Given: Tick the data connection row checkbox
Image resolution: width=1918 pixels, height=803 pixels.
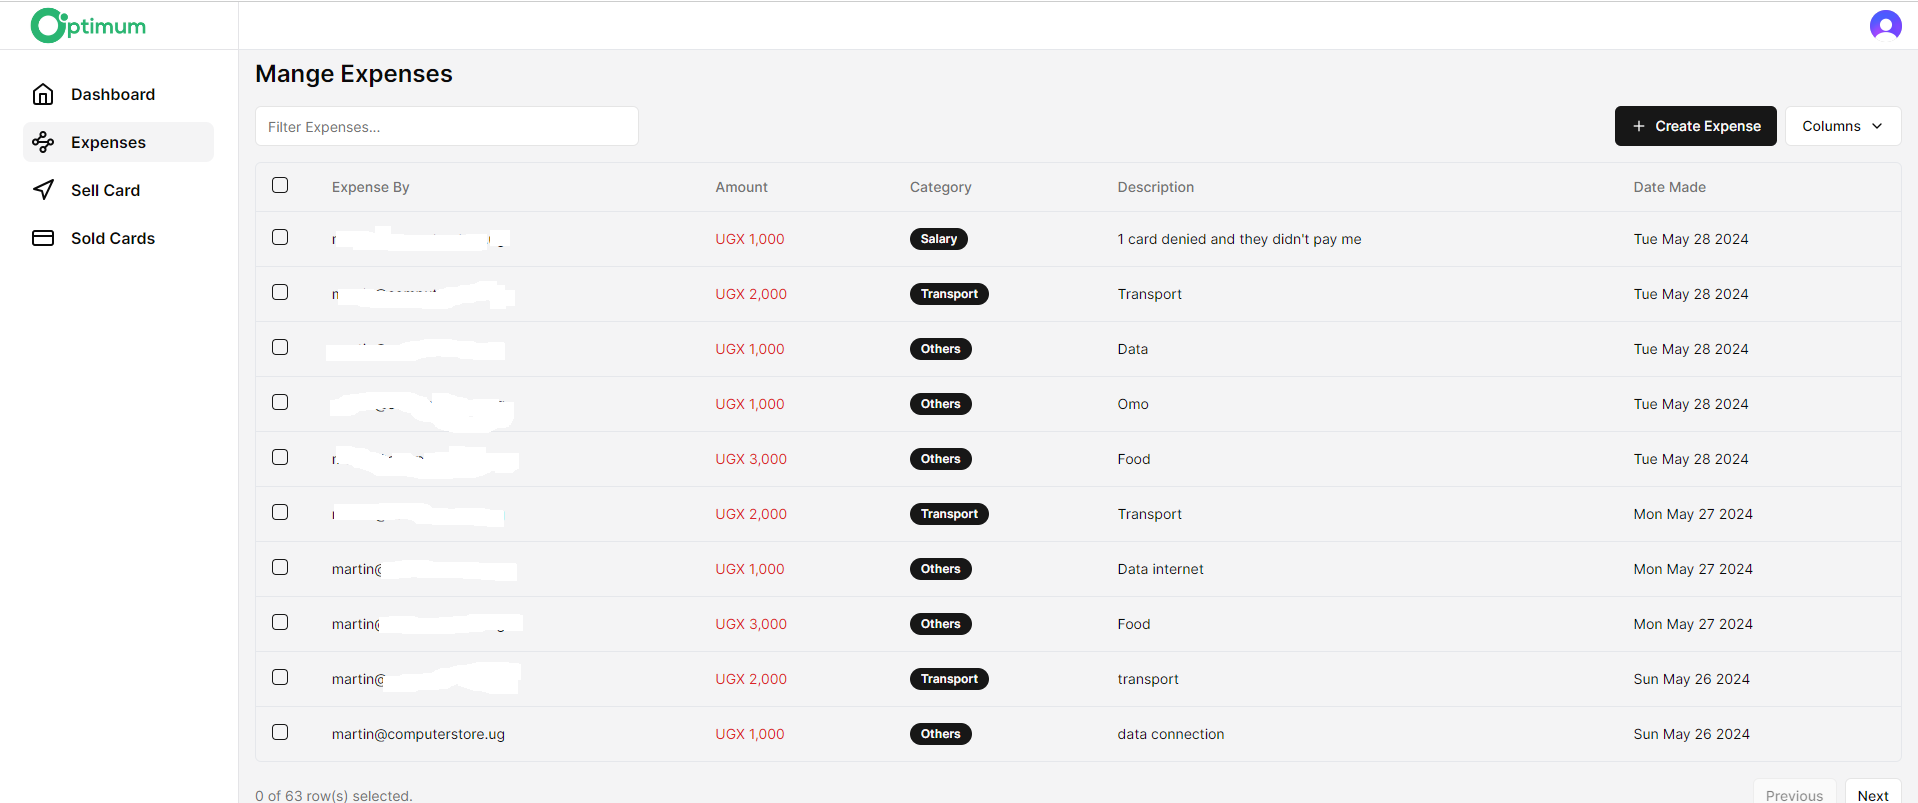Looking at the screenshot, I should [x=280, y=732].
